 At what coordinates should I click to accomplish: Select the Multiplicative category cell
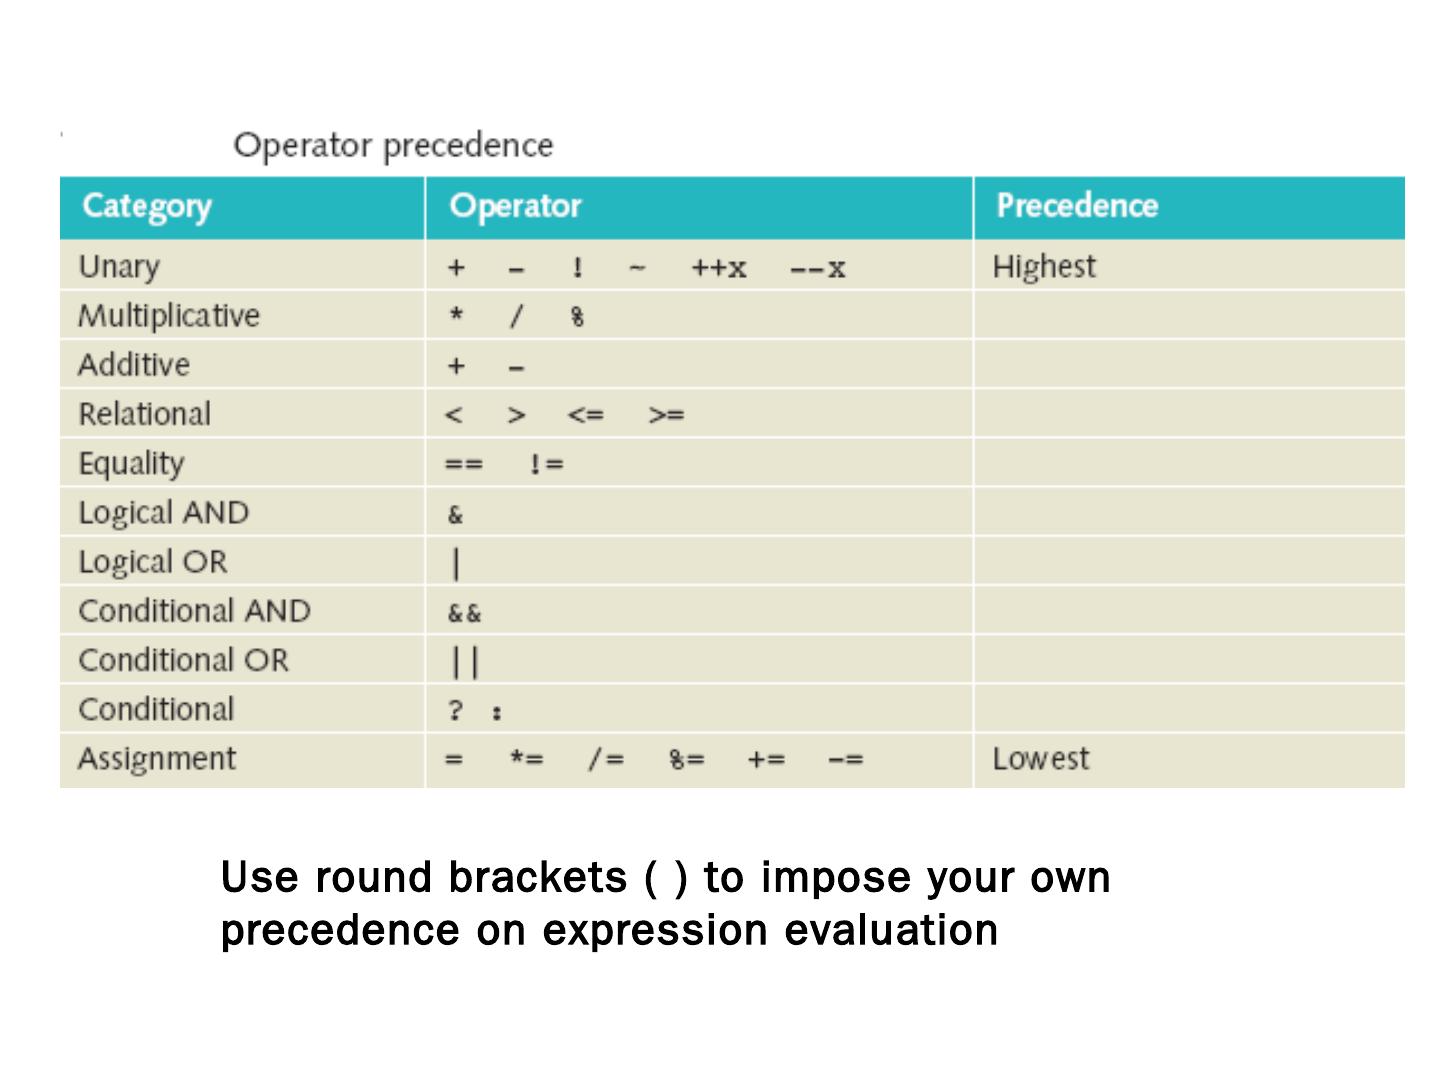(x=169, y=316)
